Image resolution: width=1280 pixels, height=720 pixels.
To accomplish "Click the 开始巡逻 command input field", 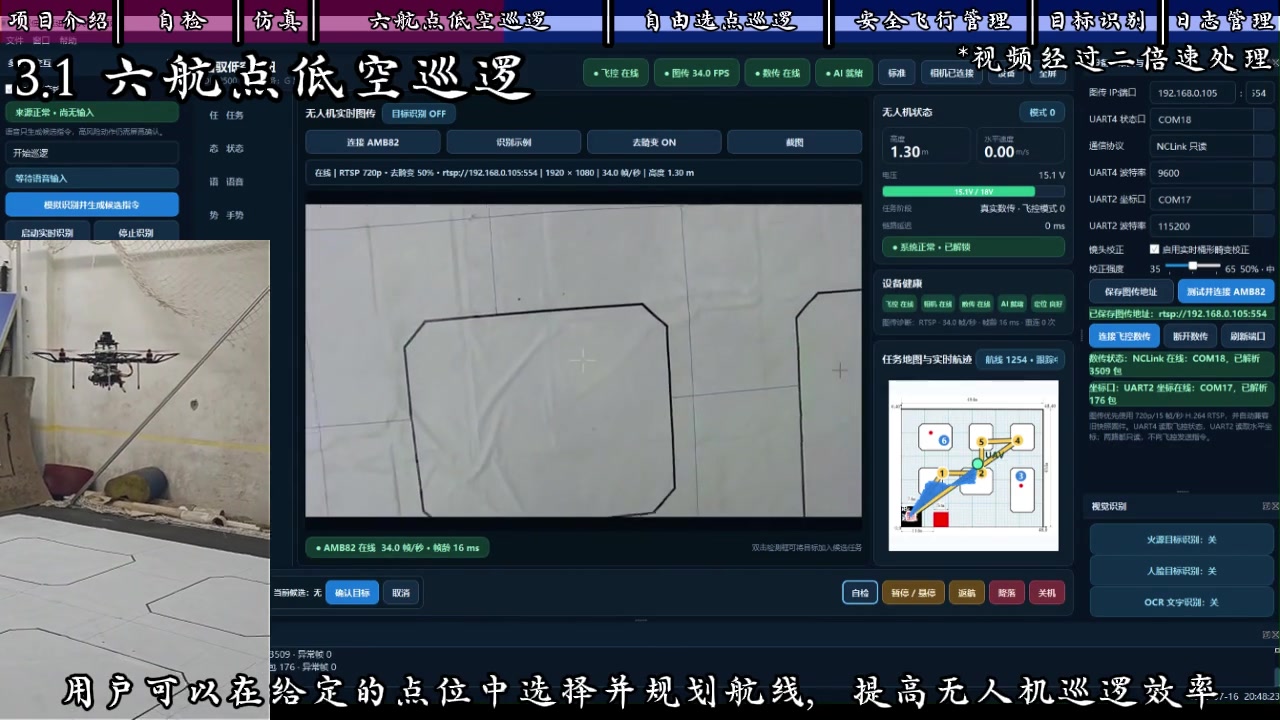I will 92,153.
